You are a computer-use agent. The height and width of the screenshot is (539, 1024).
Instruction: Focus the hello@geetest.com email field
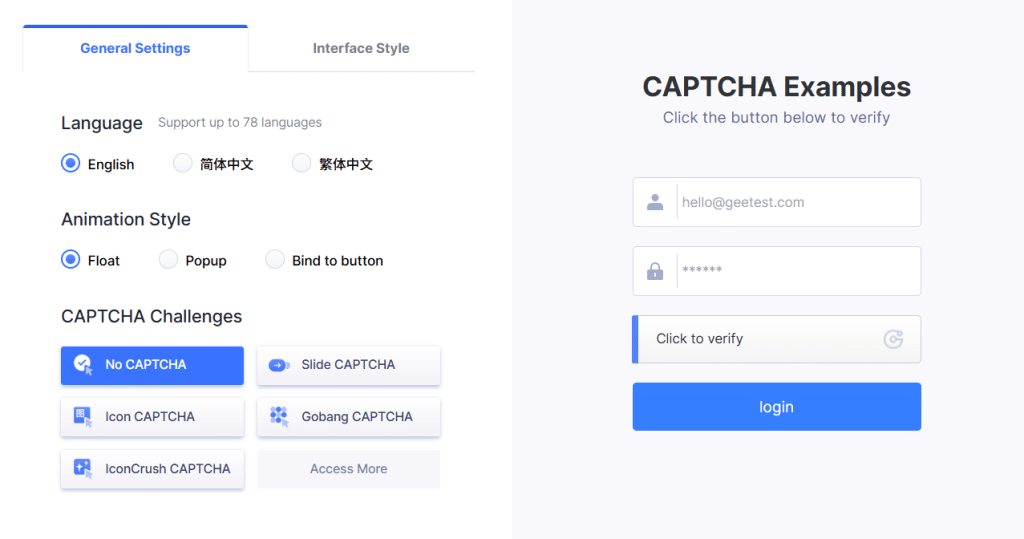776,202
